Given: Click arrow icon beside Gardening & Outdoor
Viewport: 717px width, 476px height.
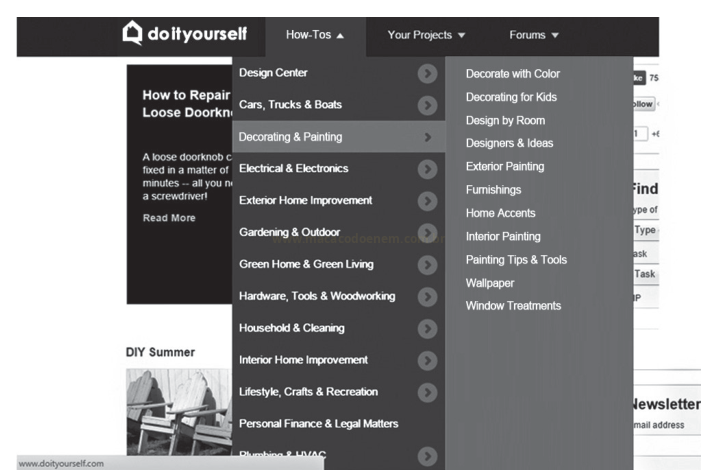Looking at the screenshot, I should 427,233.
